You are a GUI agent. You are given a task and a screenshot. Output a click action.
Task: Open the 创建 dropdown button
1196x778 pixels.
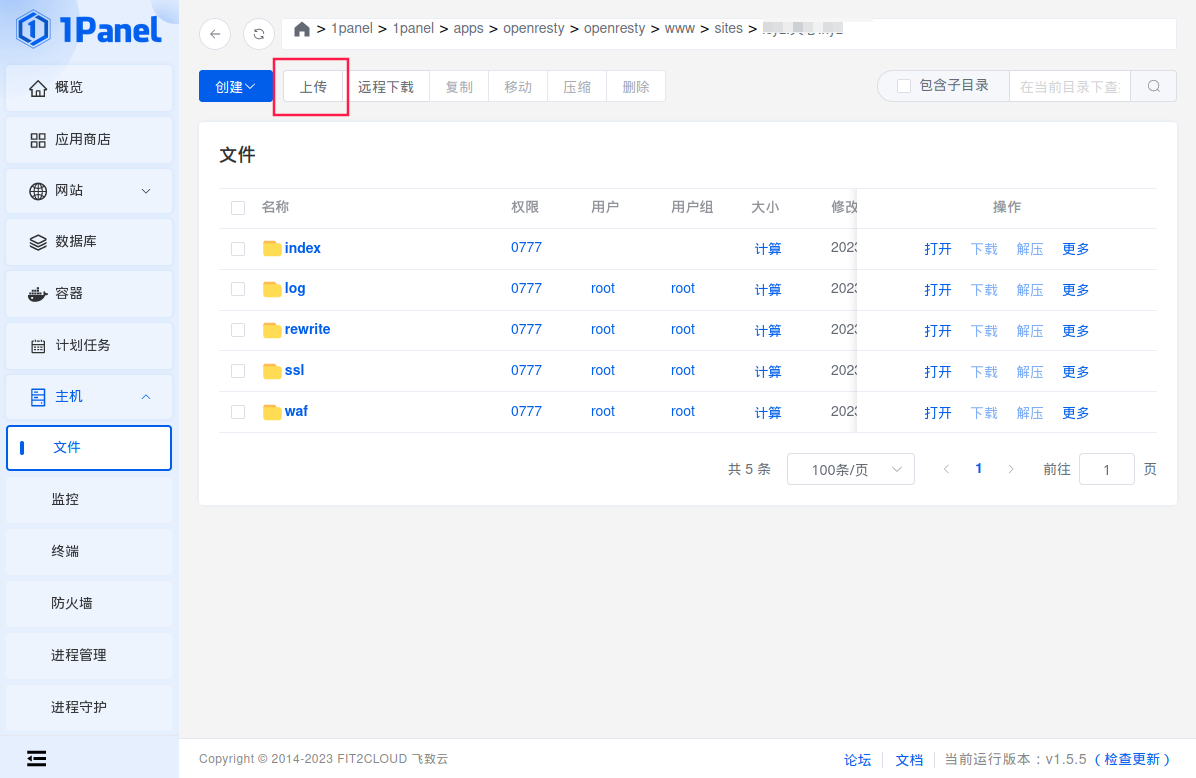(235, 87)
